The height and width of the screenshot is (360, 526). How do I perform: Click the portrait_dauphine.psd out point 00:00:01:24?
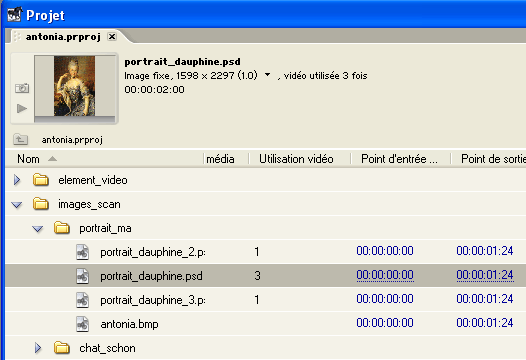click(485, 275)
